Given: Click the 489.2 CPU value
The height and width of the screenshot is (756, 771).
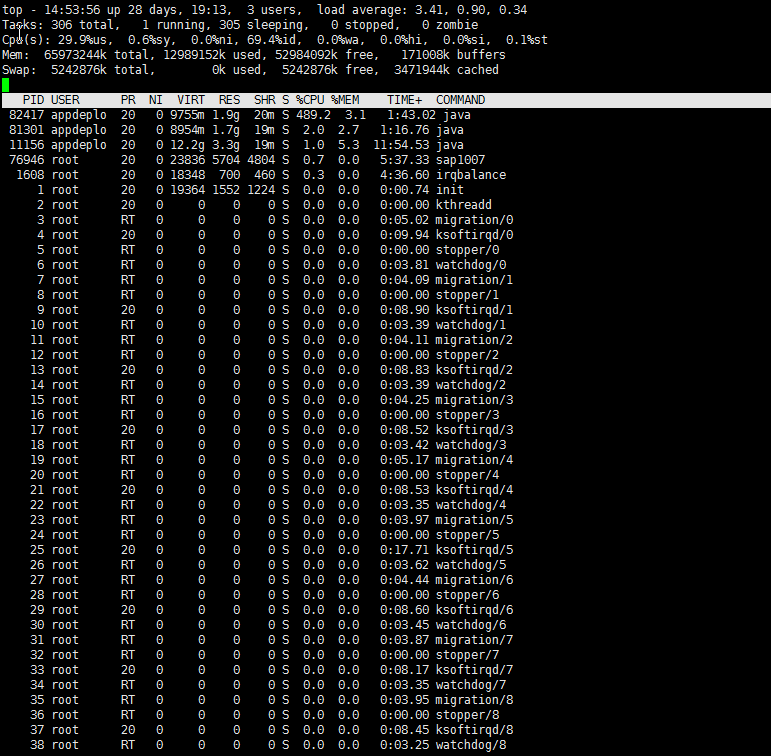Looking at the screenshot, I should coord(313,115).
